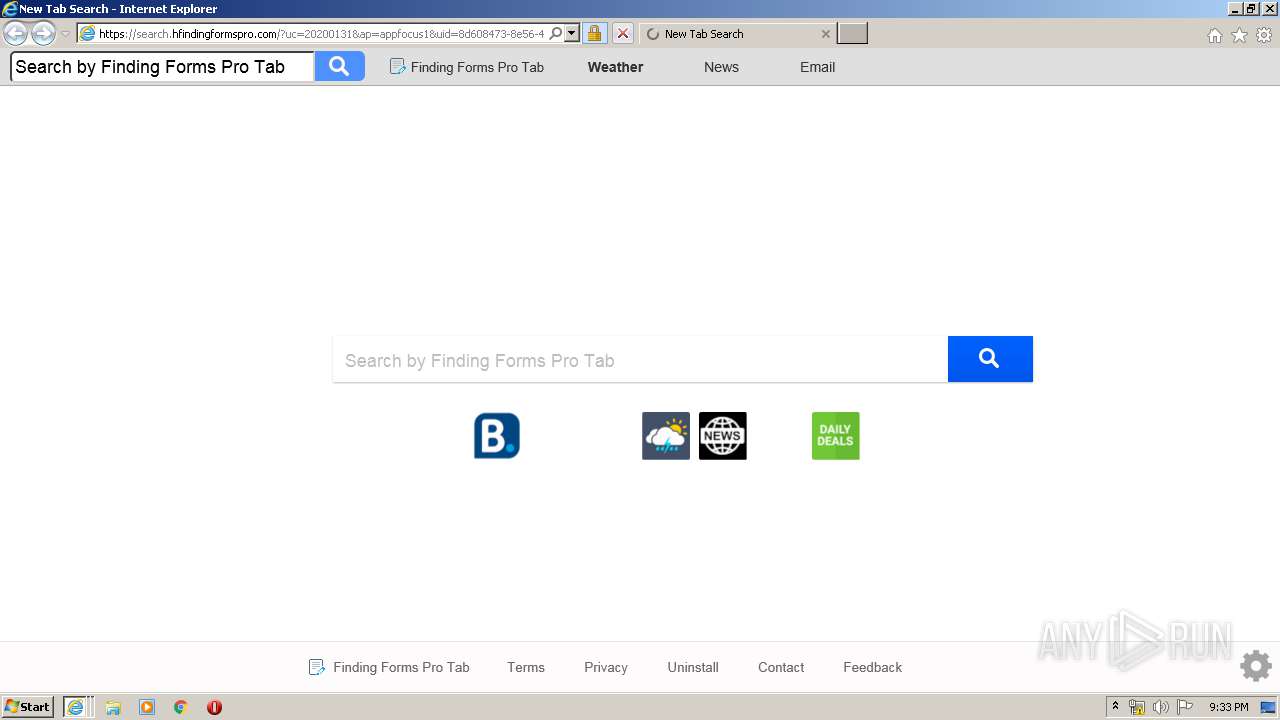This screenshot has height=720, width=1280.
Task: Click the volume speaker tray icon
Action: click(1161, 707)
